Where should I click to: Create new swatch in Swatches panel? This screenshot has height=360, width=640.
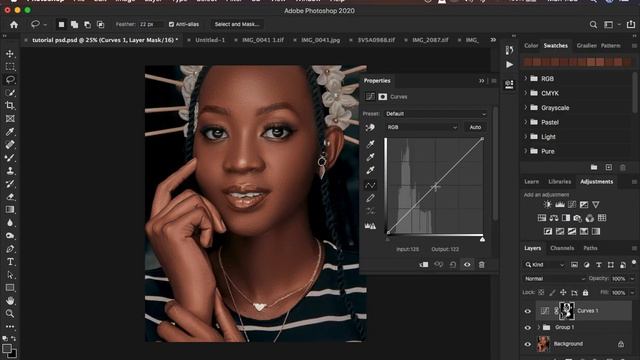[x=609, y=167]
